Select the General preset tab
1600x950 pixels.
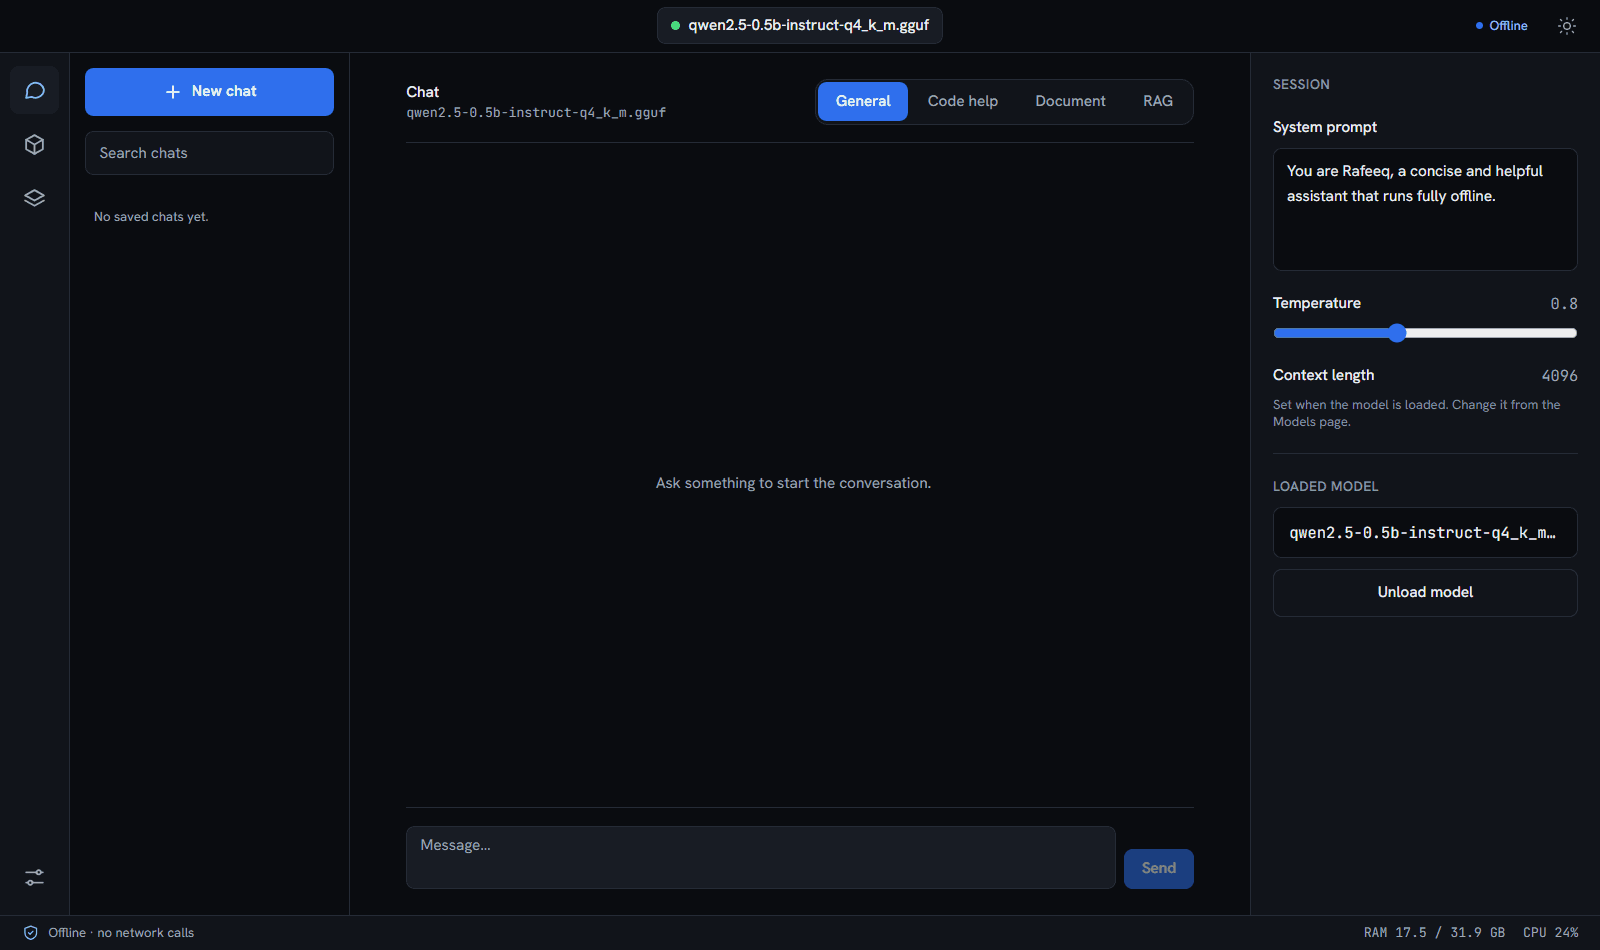point(863,101)
